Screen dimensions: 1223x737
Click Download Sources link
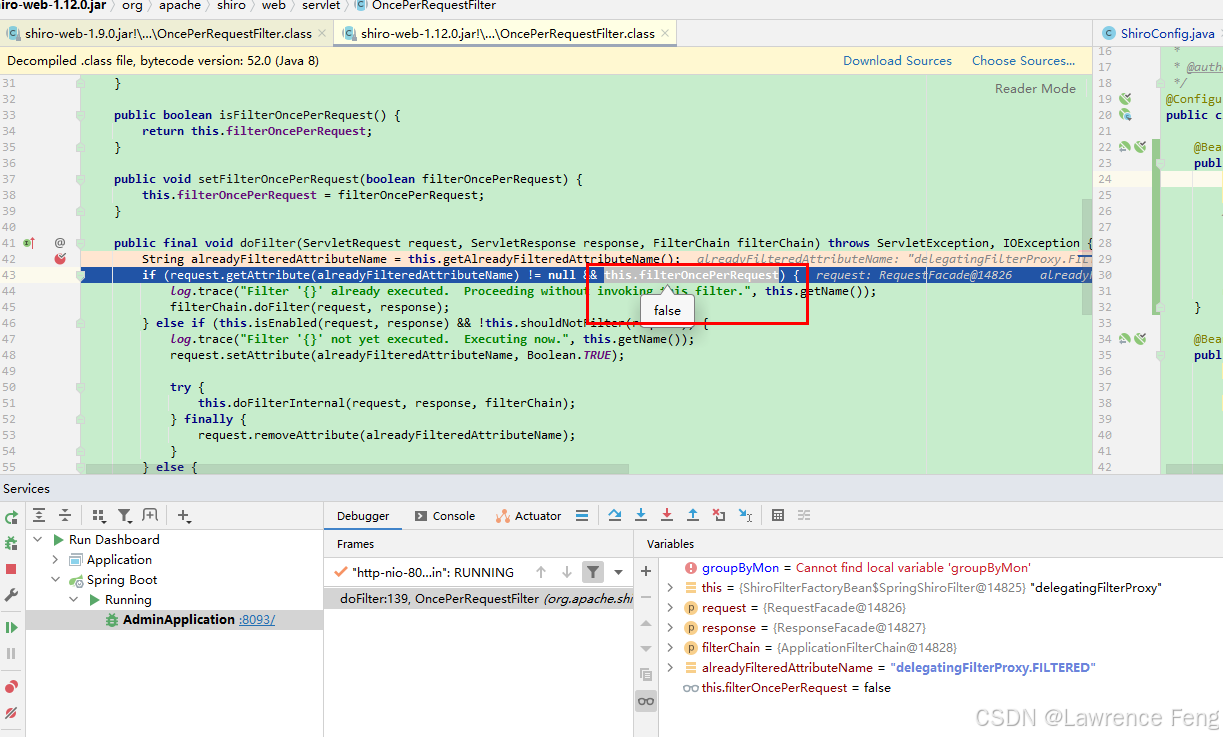(897, 60)
